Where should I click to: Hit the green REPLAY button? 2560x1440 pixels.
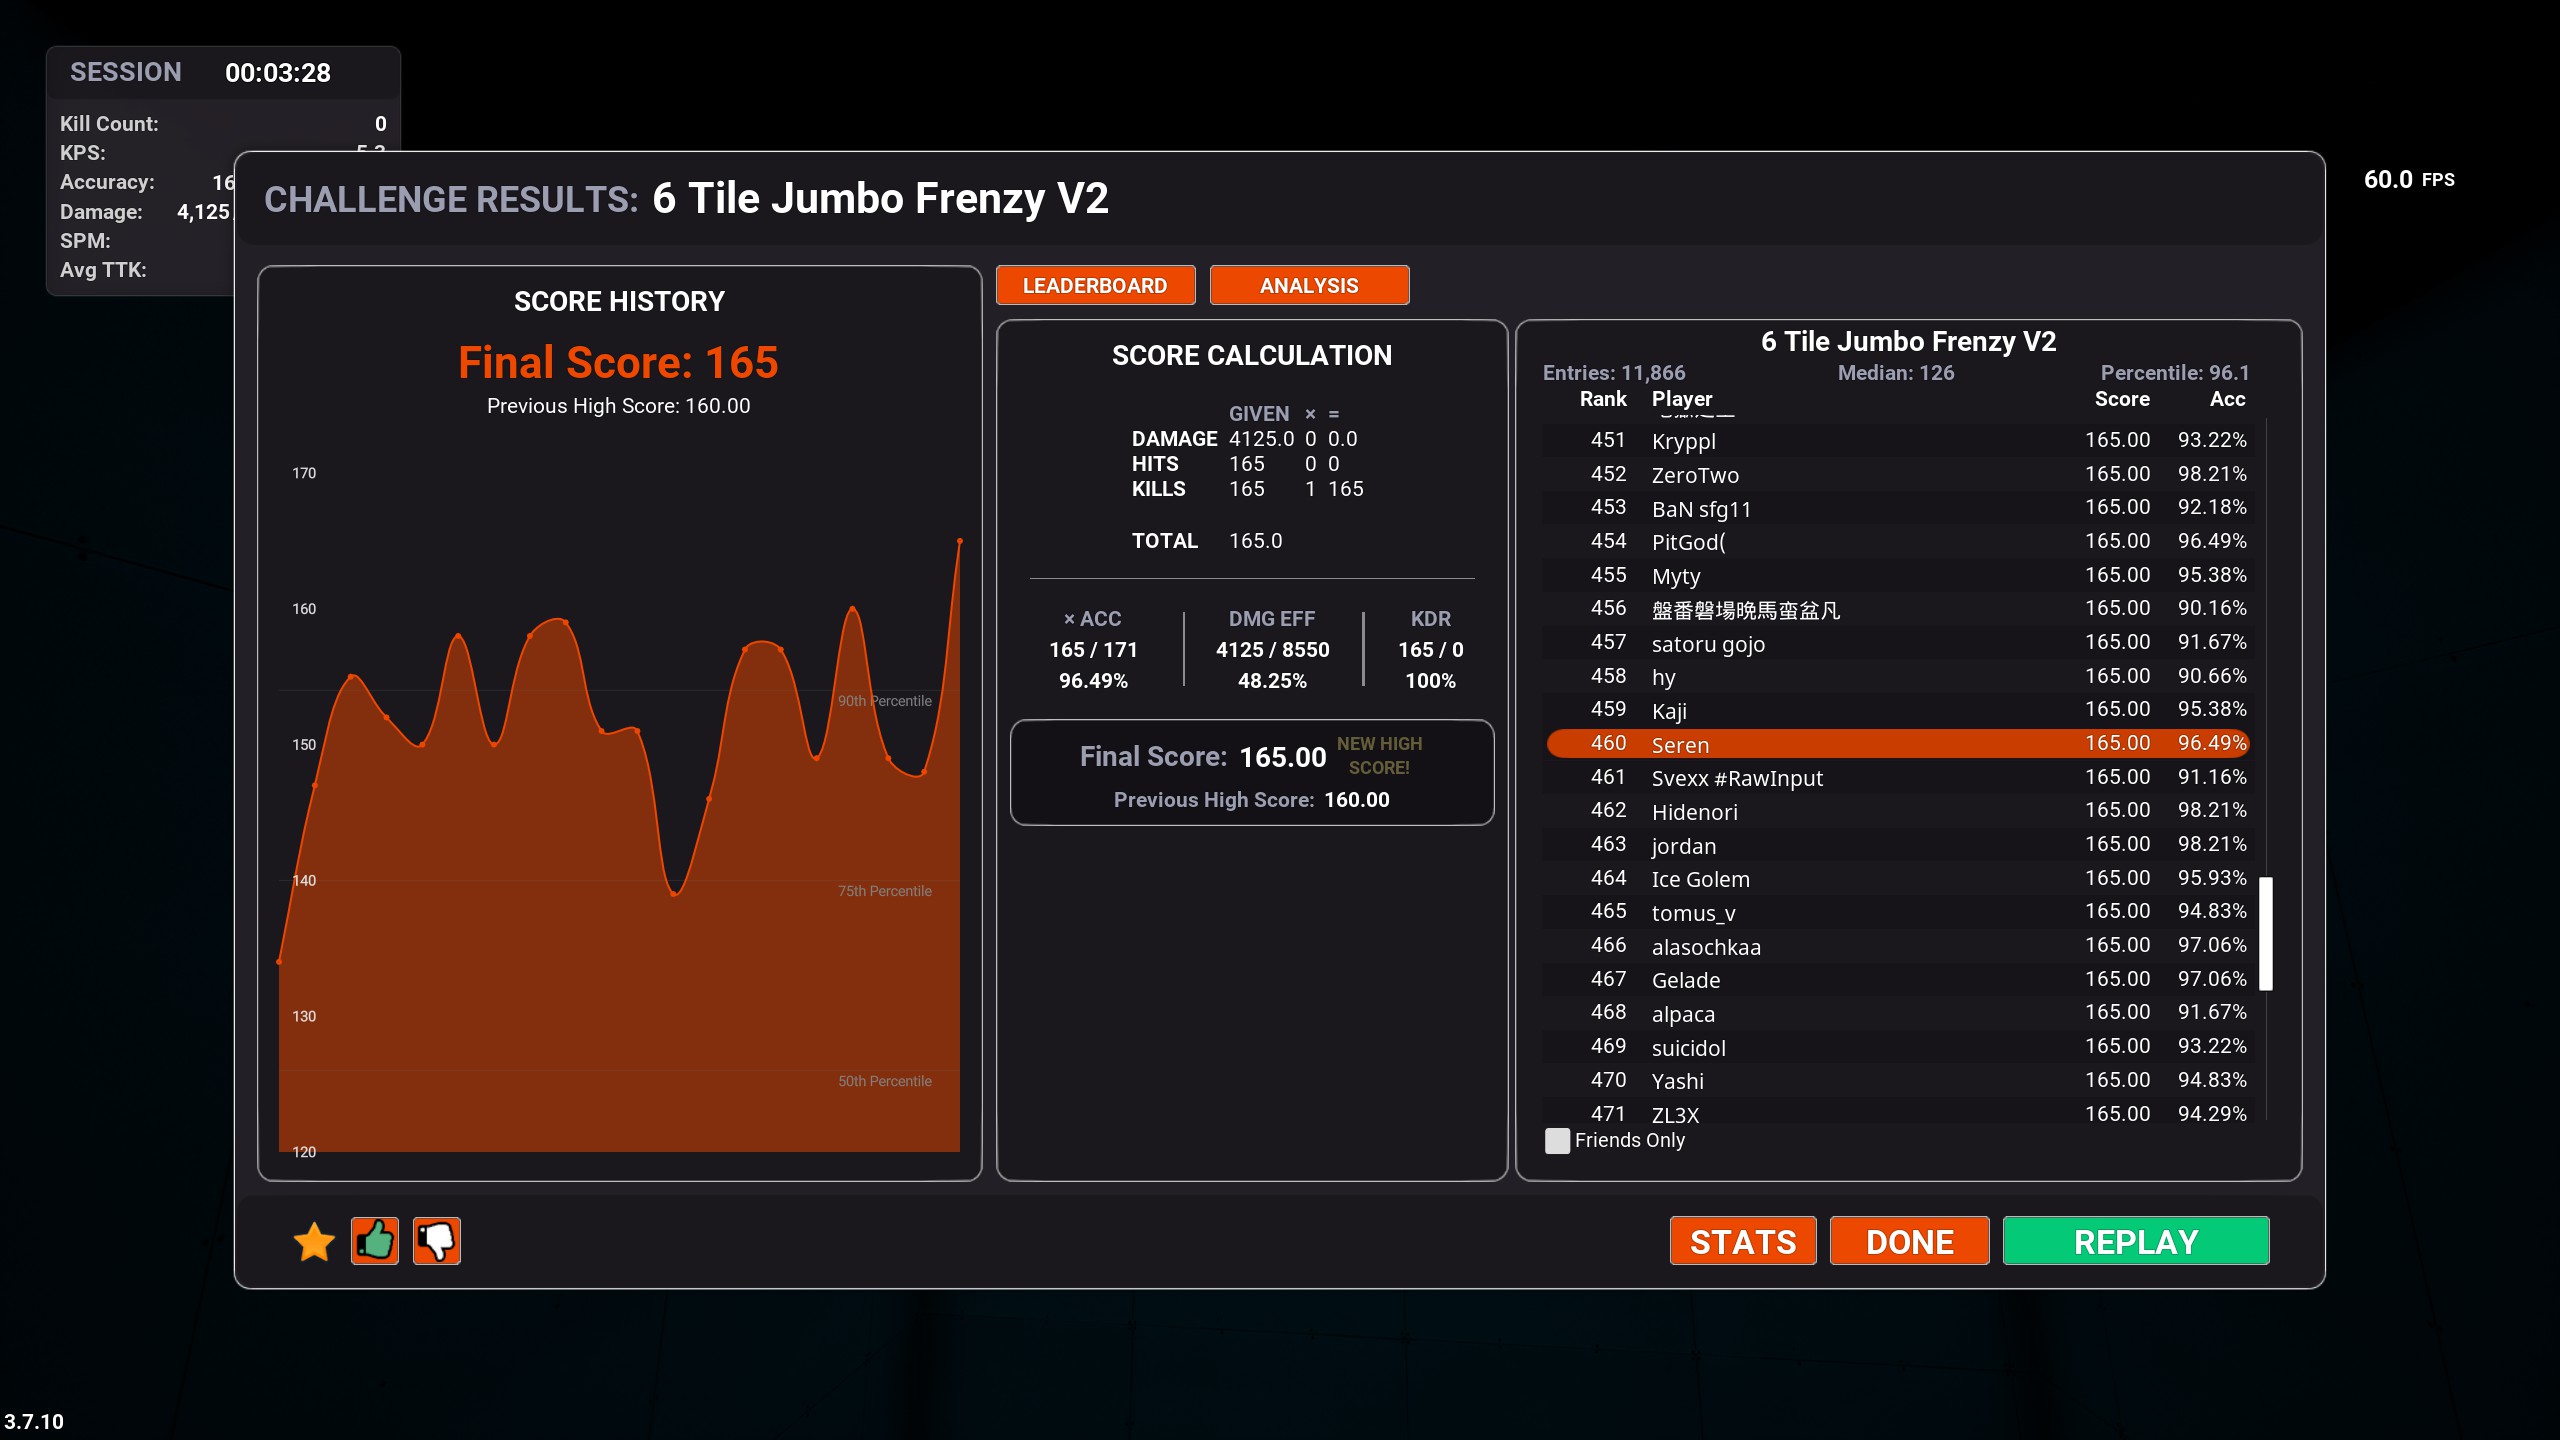[x=2135, y=1241]
